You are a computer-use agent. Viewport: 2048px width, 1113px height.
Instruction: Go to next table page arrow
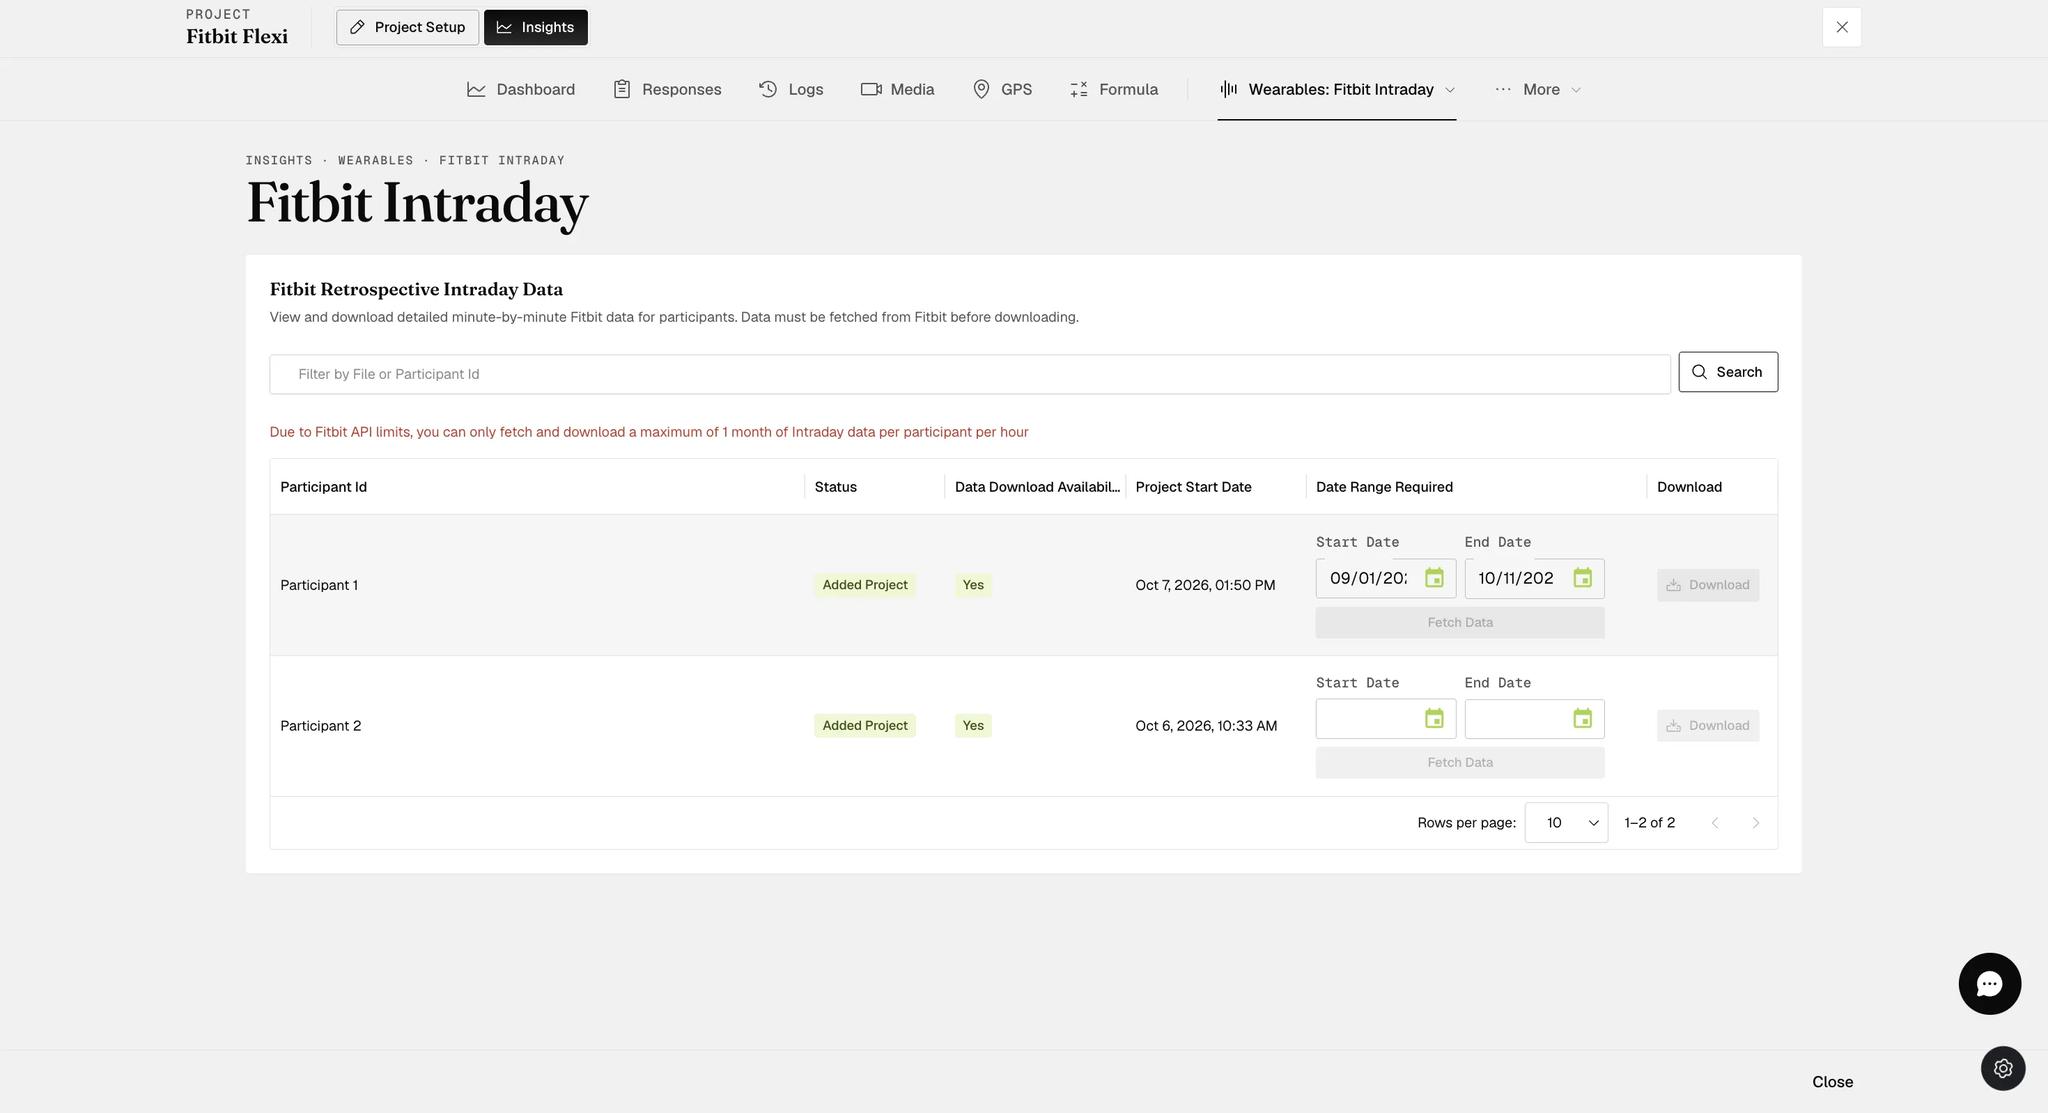tap(1755, 823)
